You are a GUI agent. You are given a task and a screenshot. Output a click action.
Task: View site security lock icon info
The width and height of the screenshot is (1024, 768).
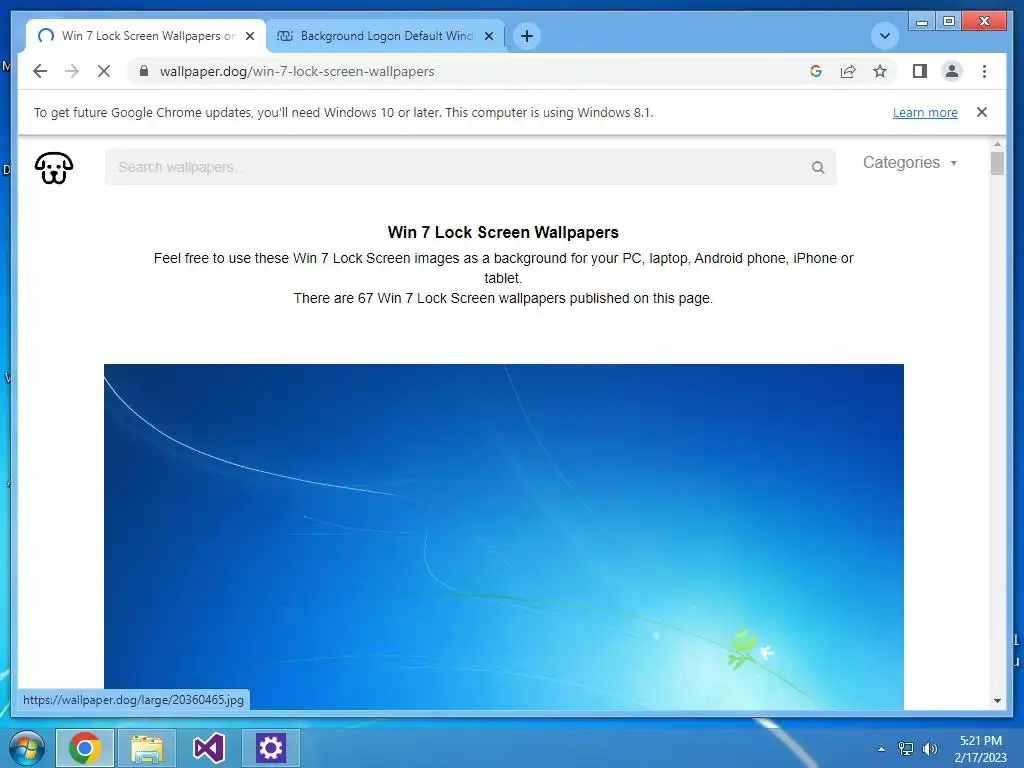pyautogui.click(x=144, y=71)
